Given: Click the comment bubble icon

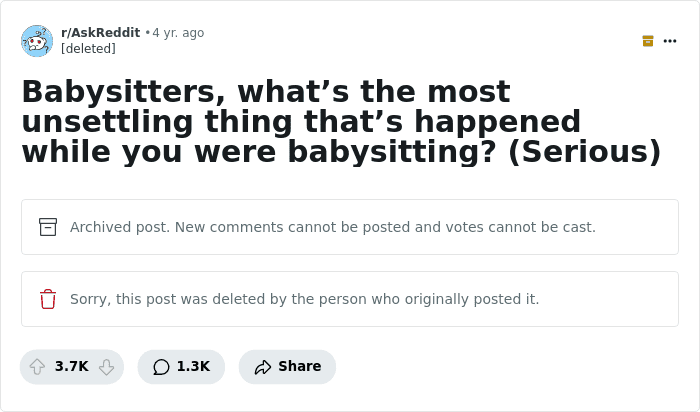Looking at the screenshot, I should coord(161,367).
